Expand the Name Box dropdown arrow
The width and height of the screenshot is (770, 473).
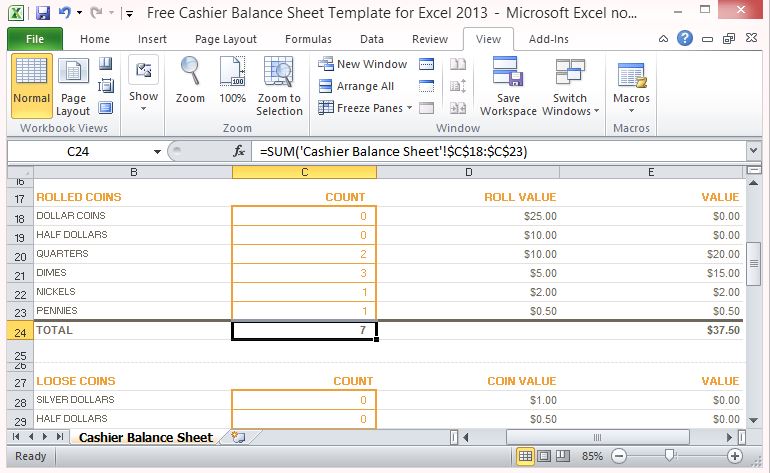pyautogui.click(x=157, y=151)
